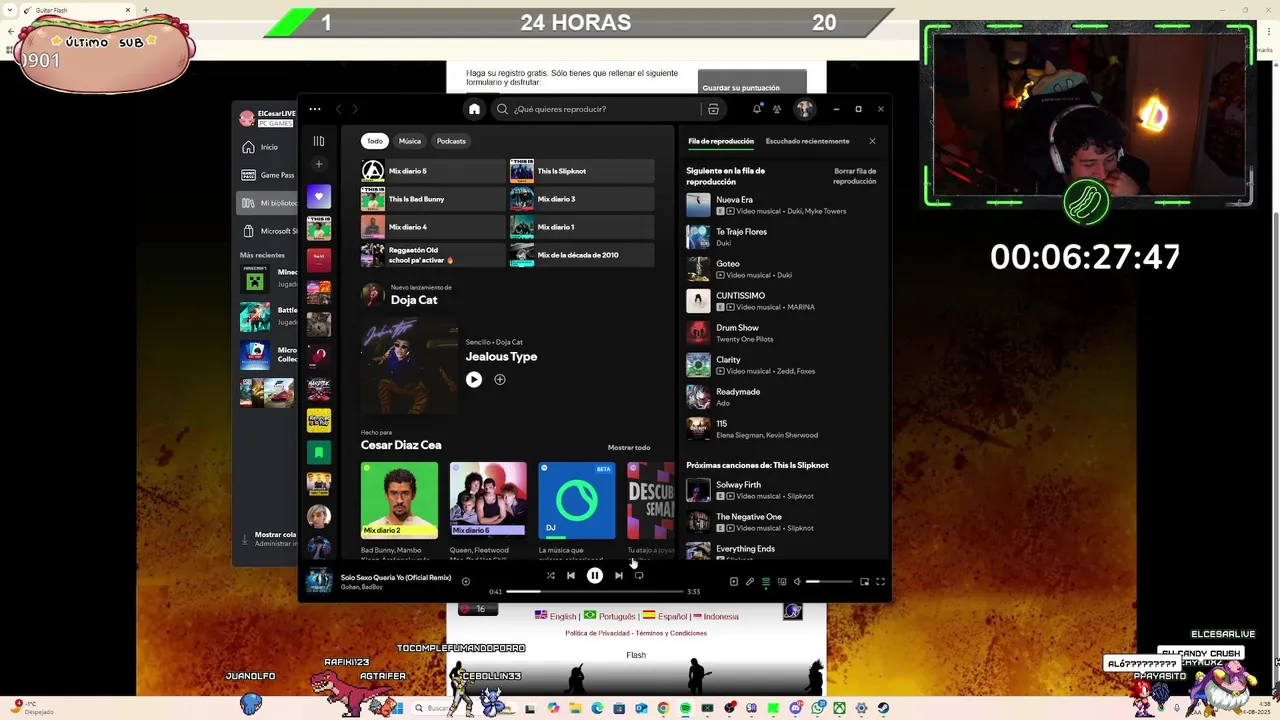
Task: Open Game Pass in Xbox app sidebar
Action: [x=267, y=175]
